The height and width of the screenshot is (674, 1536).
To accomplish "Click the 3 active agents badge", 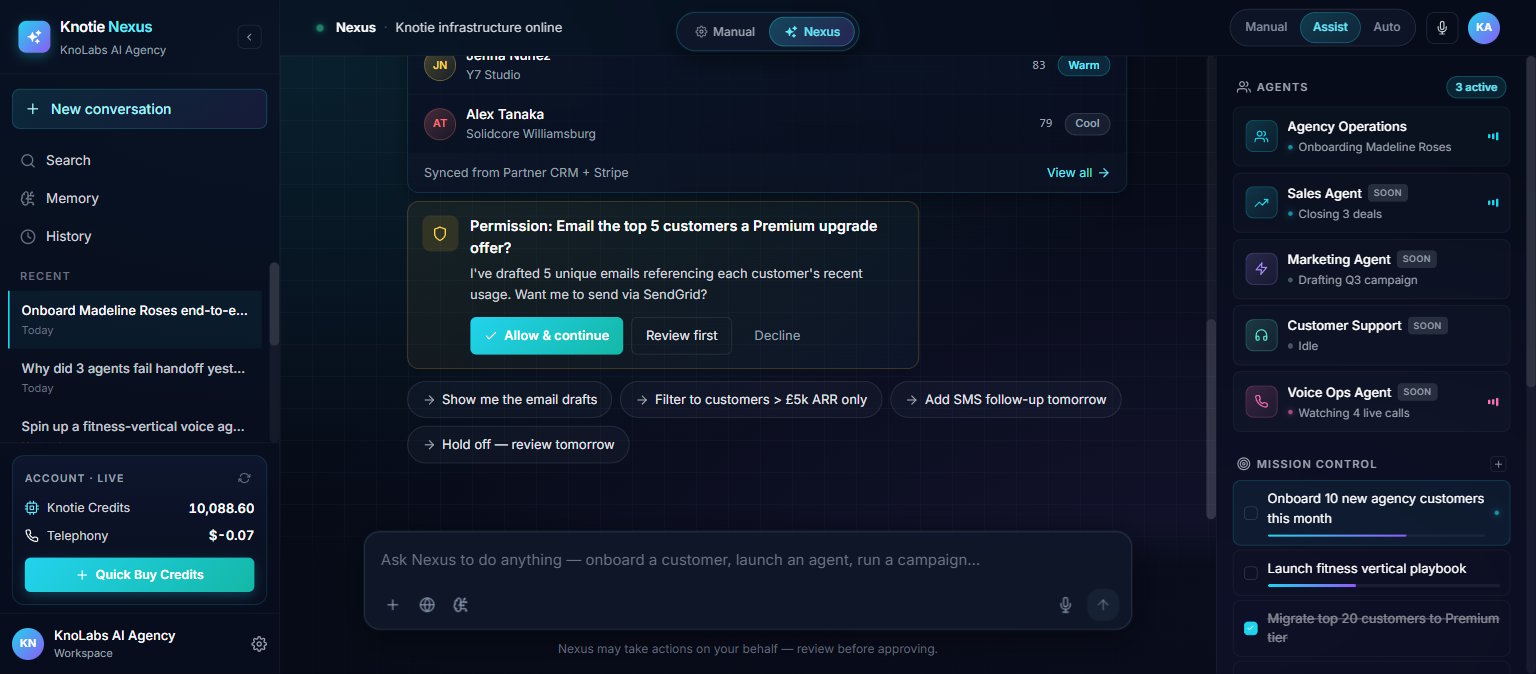I will (1476, 87).
